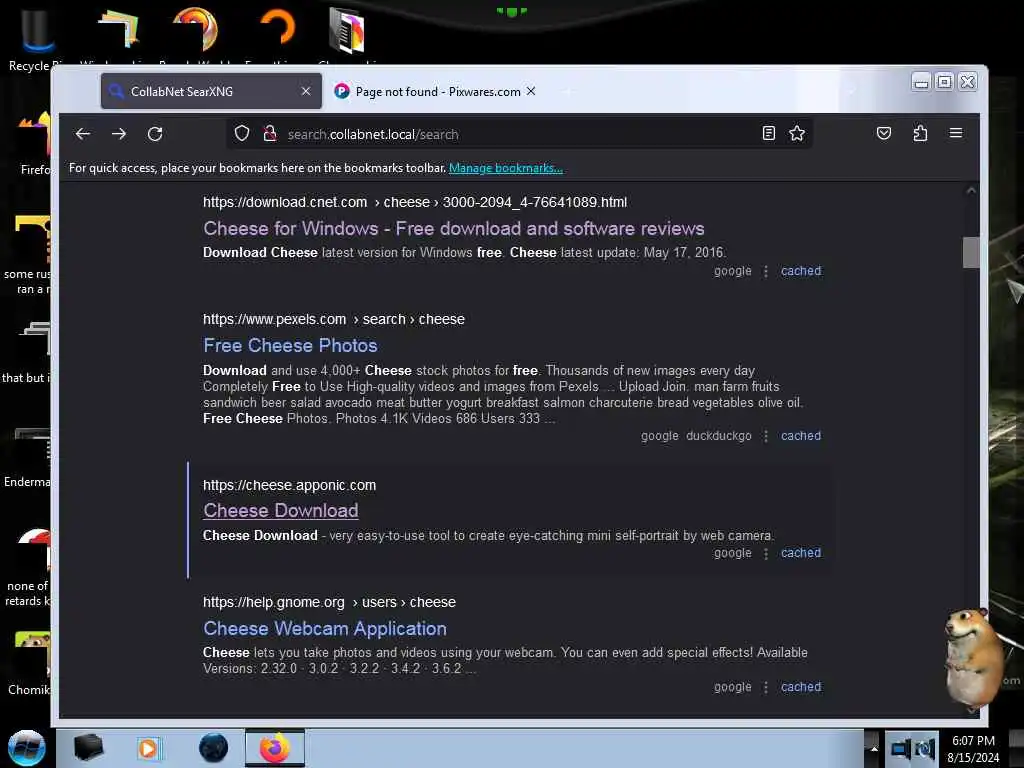Open the Extensions puzzle icon

(x=920, y=133)
